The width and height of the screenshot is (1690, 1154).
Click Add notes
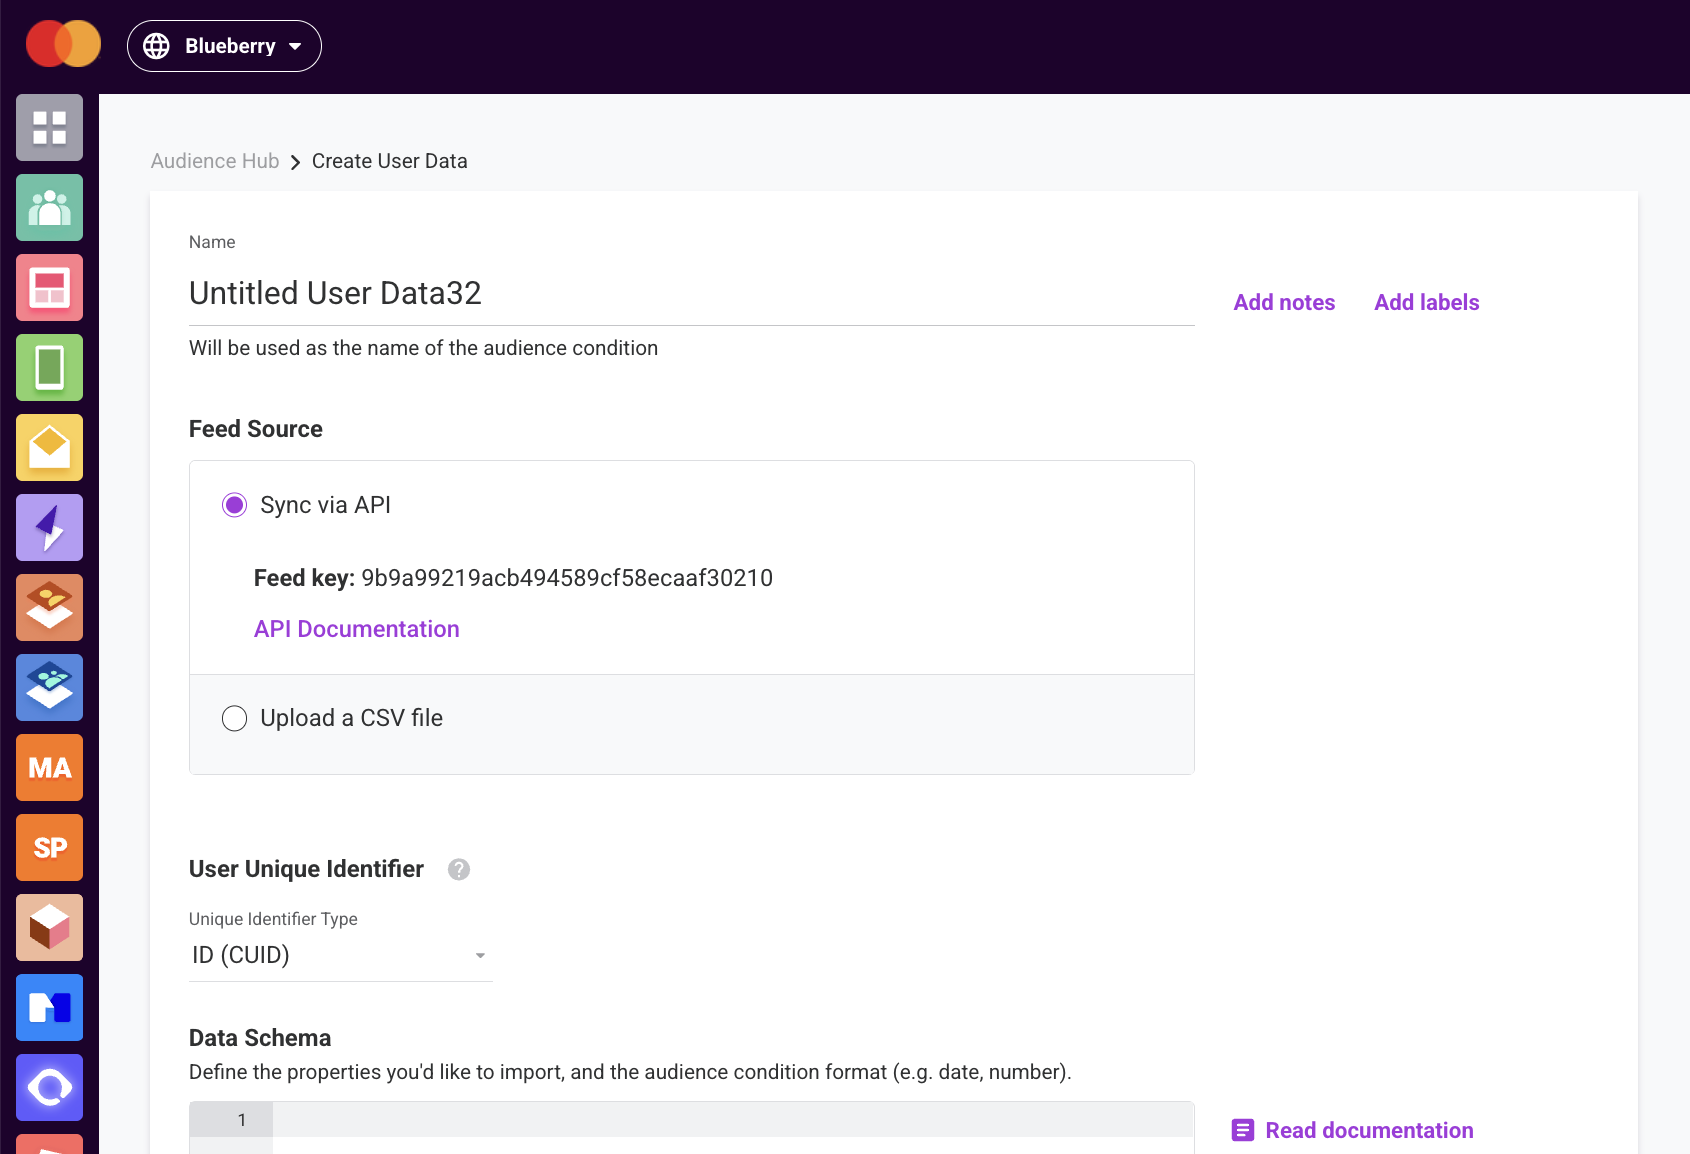(x=1284, y=302)
